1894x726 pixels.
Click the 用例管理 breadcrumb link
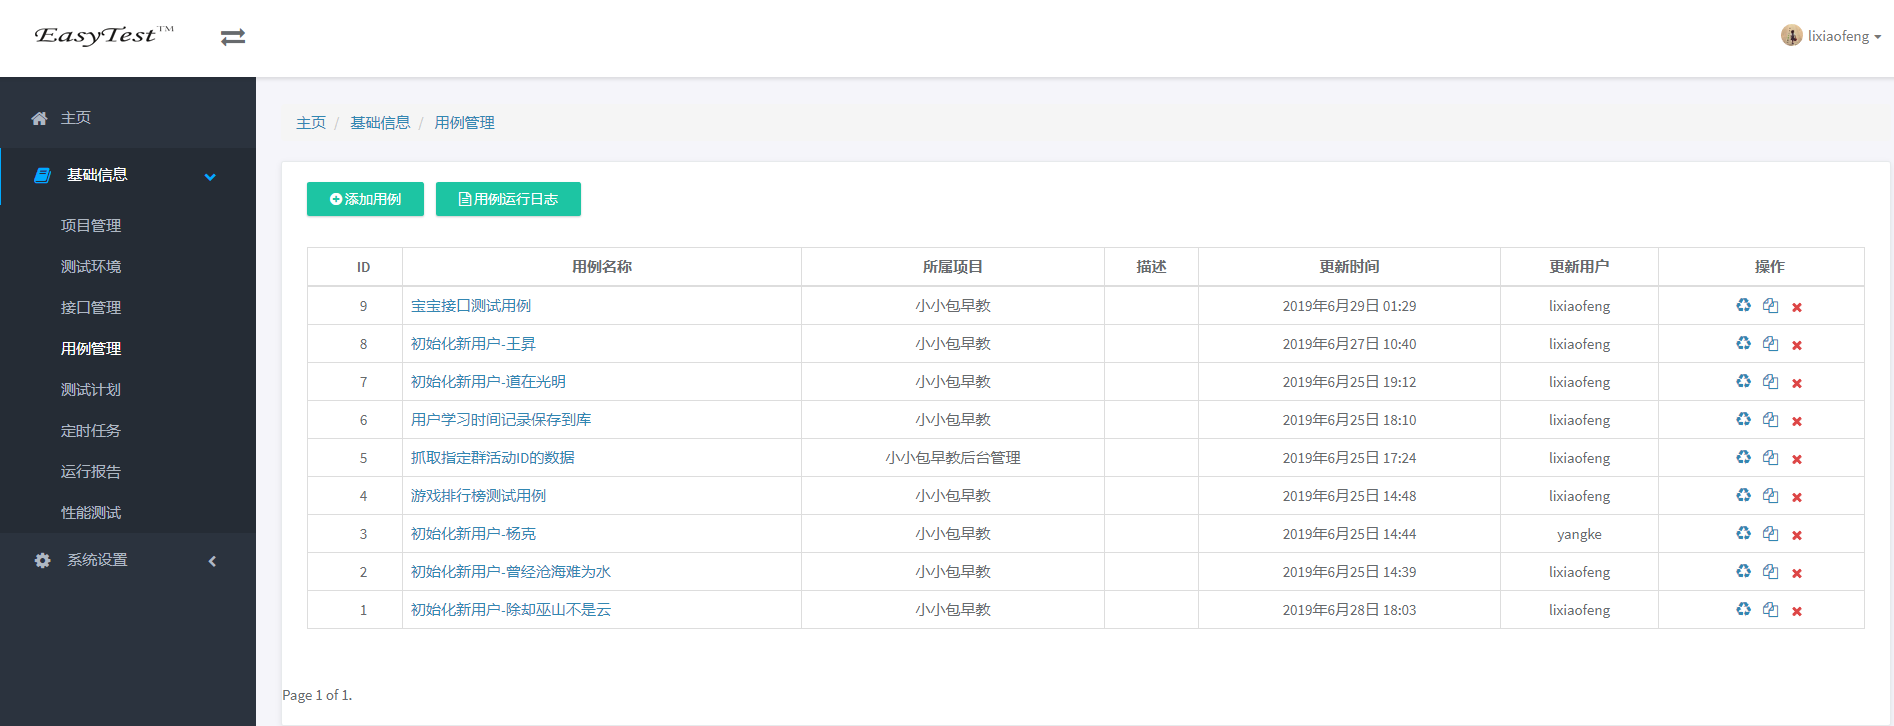click(464, 123)
